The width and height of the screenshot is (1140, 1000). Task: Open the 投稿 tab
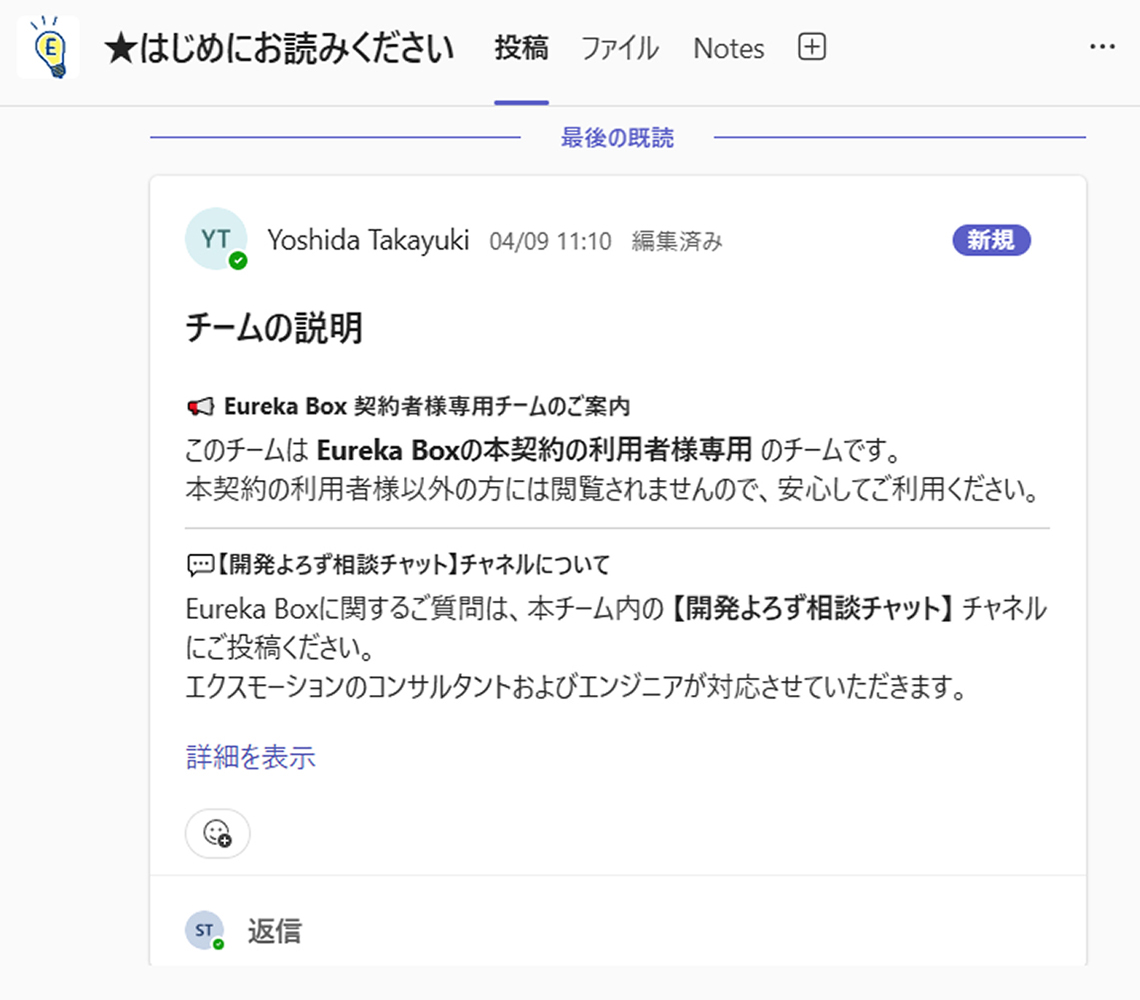[x=521, y=49]
